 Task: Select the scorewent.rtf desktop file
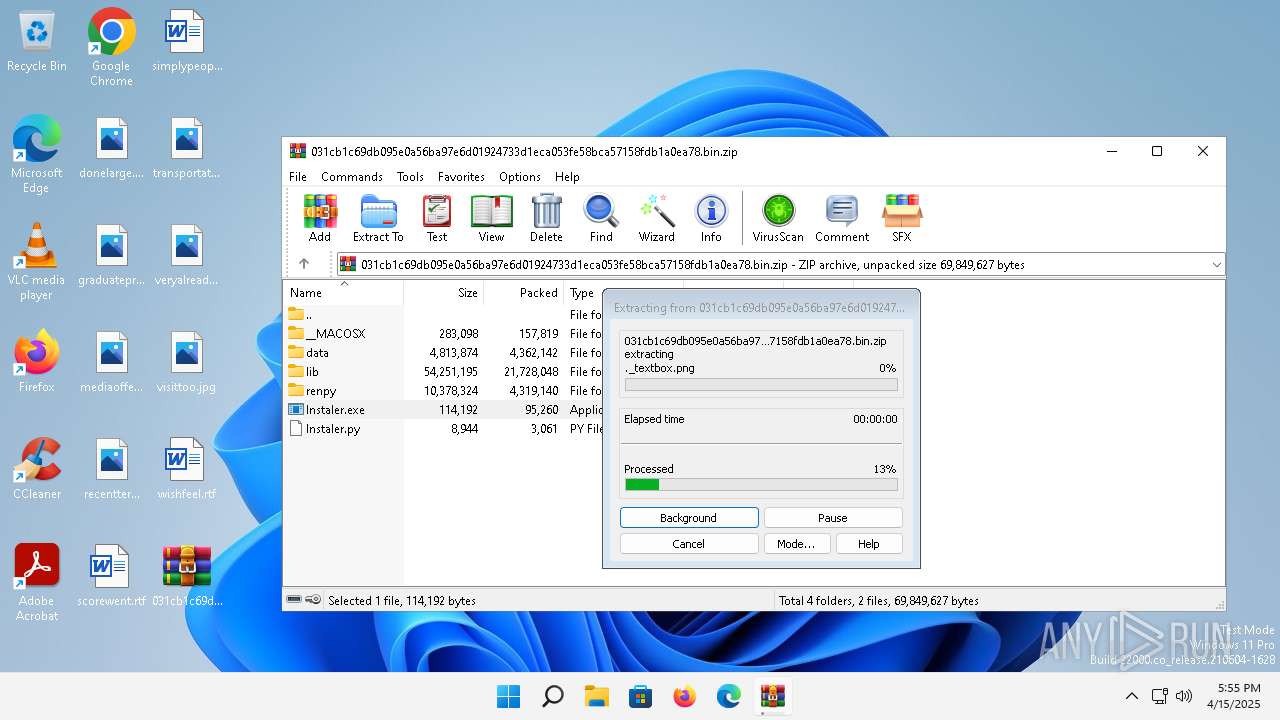pyautogui.click(x=111, y=576)
